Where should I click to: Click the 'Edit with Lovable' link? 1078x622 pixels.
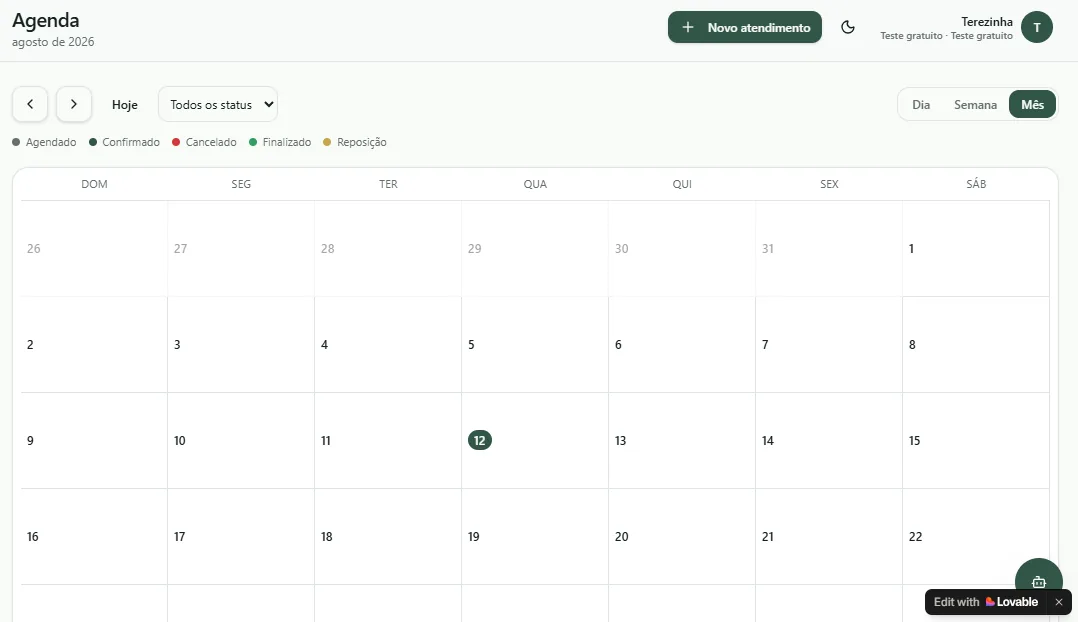(985, 602)
